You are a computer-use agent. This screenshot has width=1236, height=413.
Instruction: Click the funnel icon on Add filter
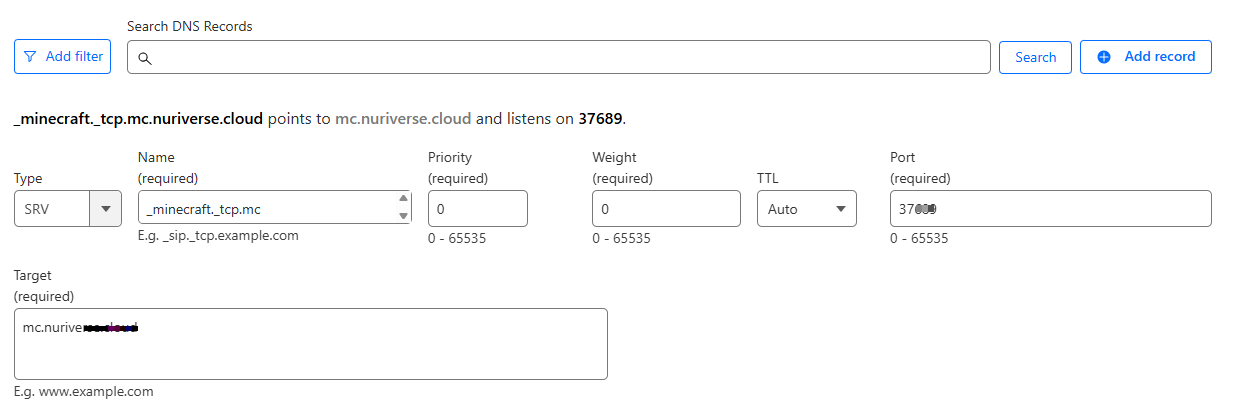pos(30,57)
